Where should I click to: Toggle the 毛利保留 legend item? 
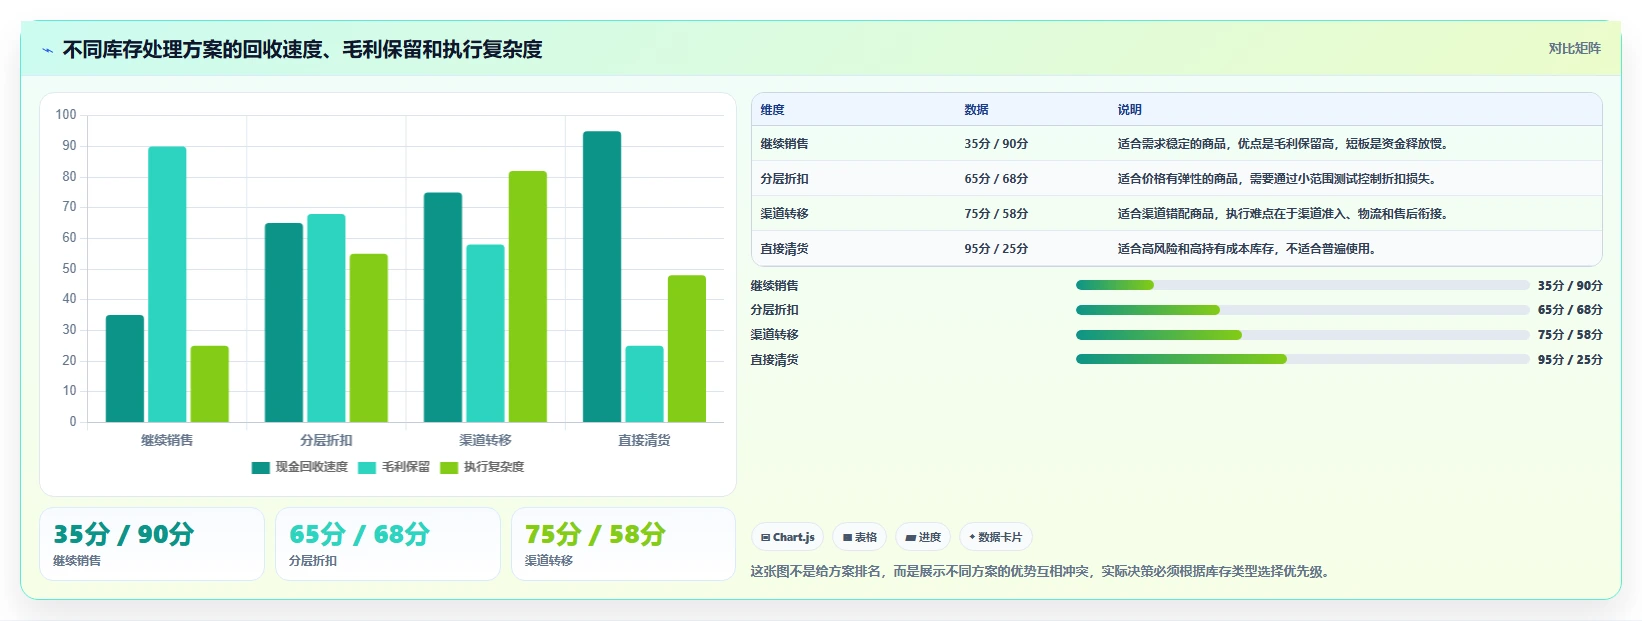(x=394, y=467)
